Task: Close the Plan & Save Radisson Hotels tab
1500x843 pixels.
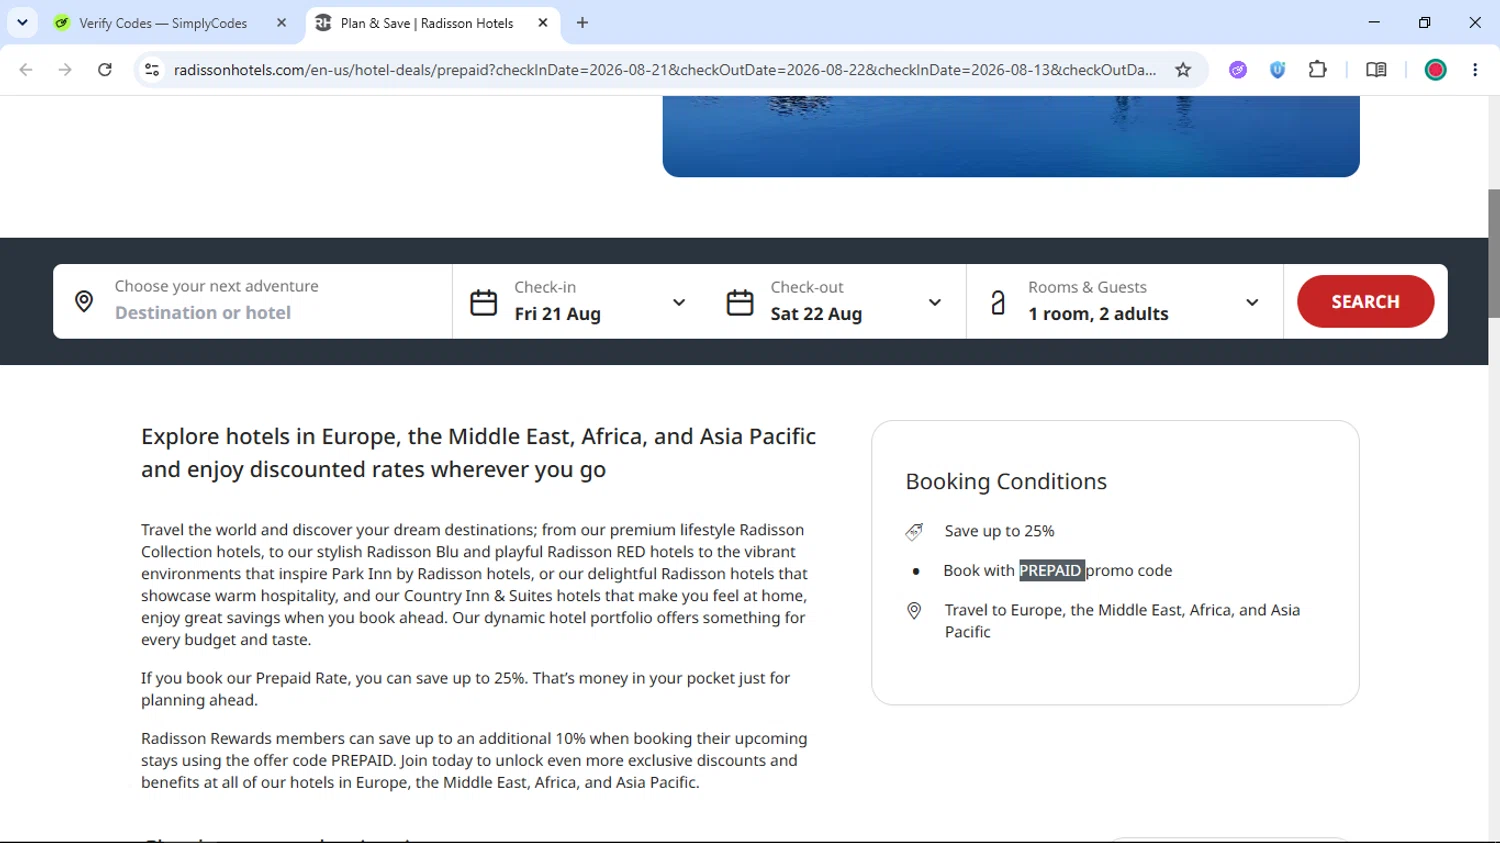Action: tap(543, 23)
